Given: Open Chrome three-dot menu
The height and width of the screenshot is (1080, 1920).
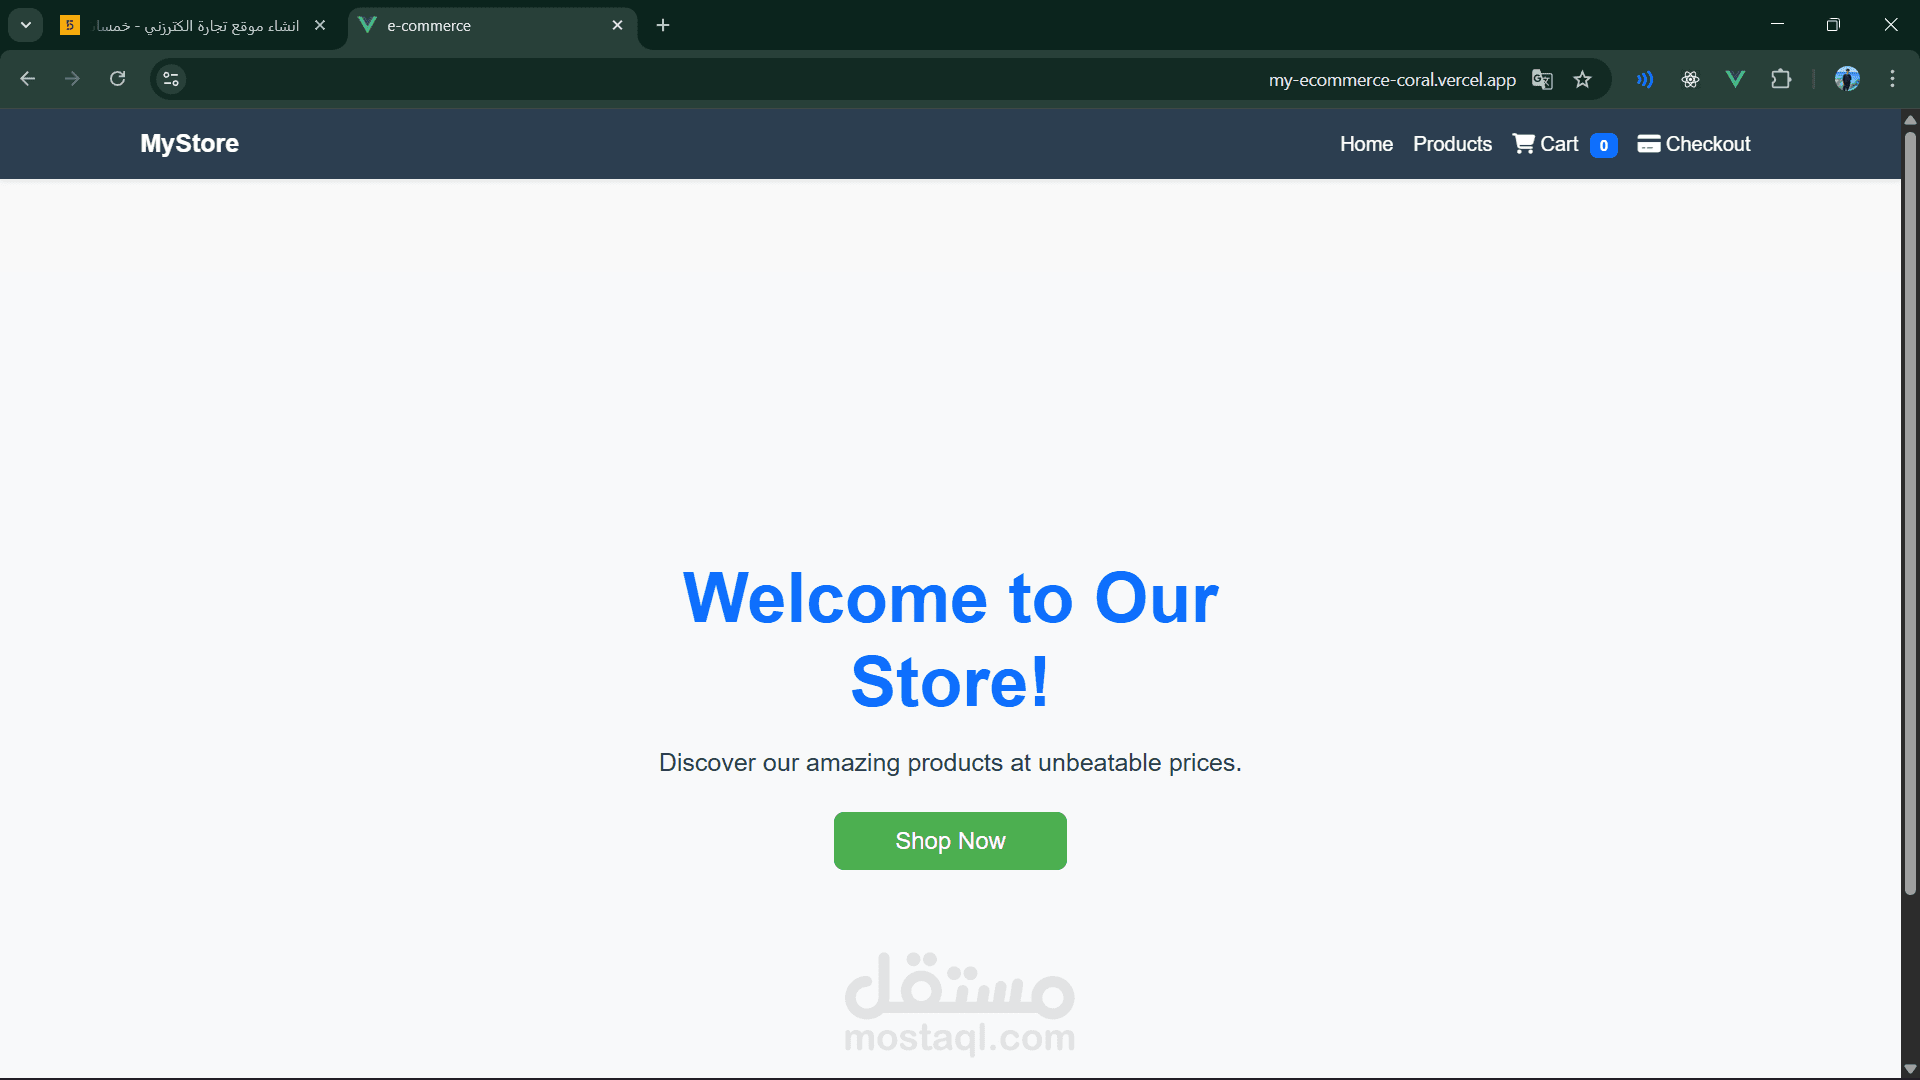Looking at the screenshot, I should pos(1892,79).
